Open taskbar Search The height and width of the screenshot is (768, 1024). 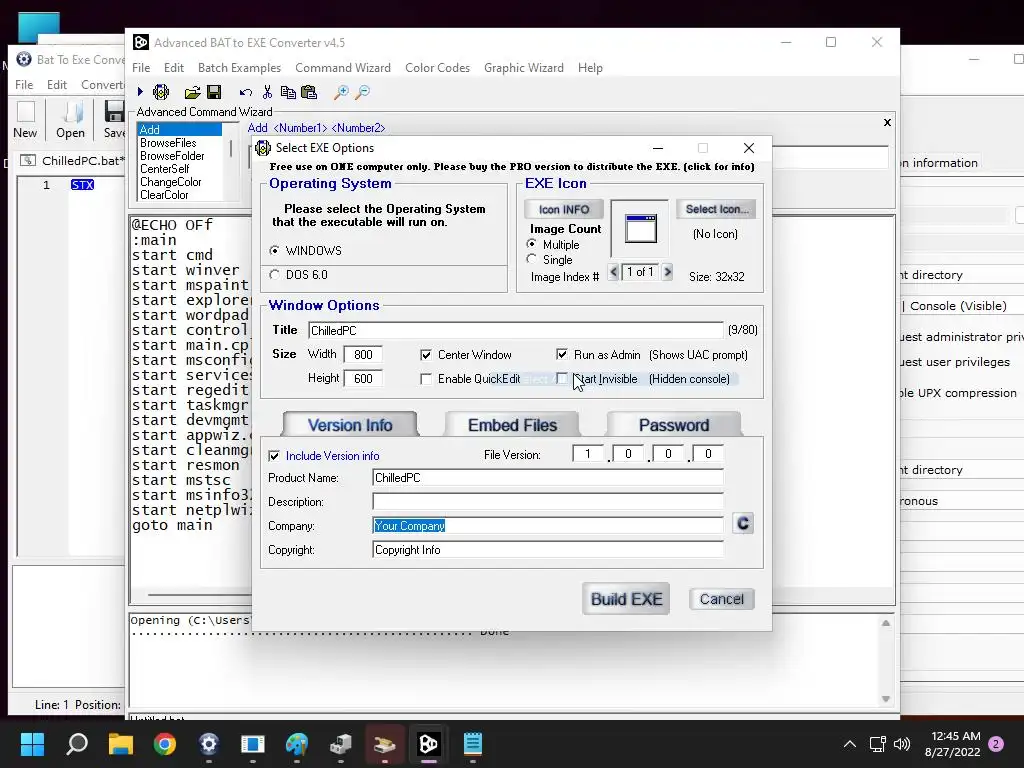click(x=77, y=744)
